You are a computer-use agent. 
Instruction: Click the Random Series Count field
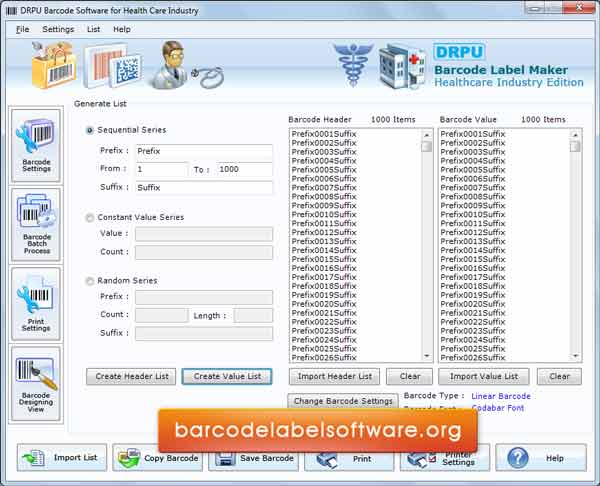point(162,315)
